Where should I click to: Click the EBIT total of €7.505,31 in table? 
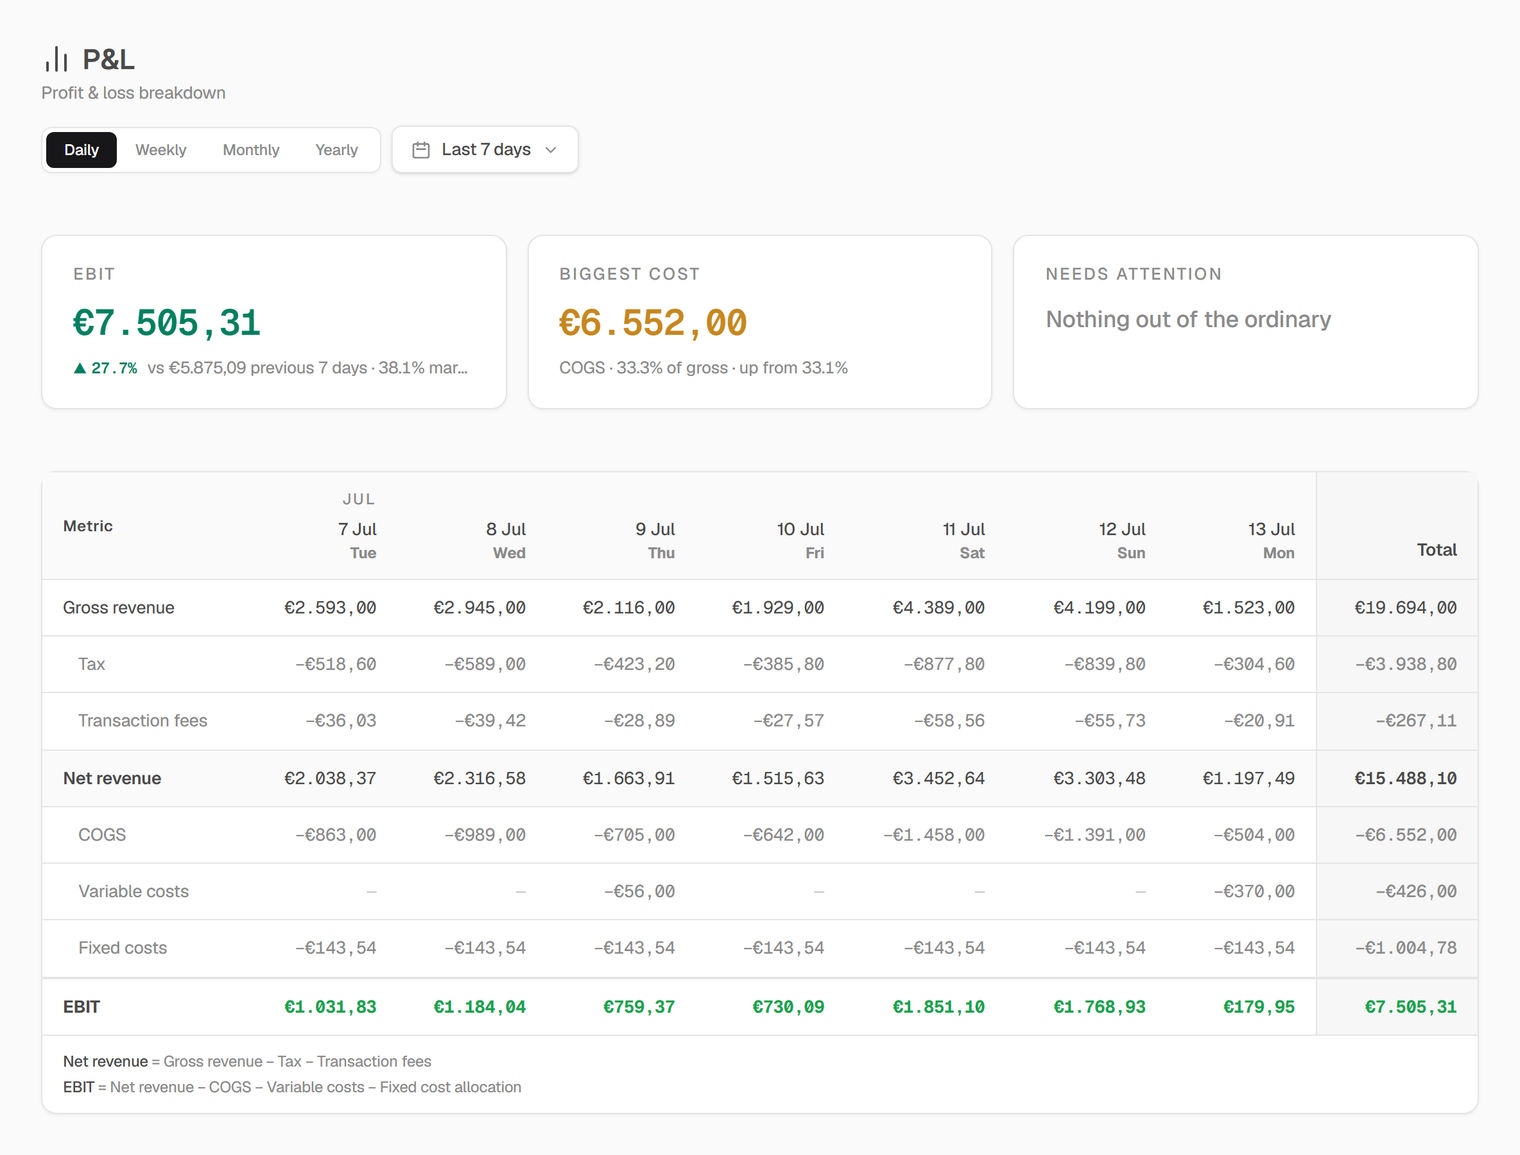pyautogui.click(x=1410, y=1007)
